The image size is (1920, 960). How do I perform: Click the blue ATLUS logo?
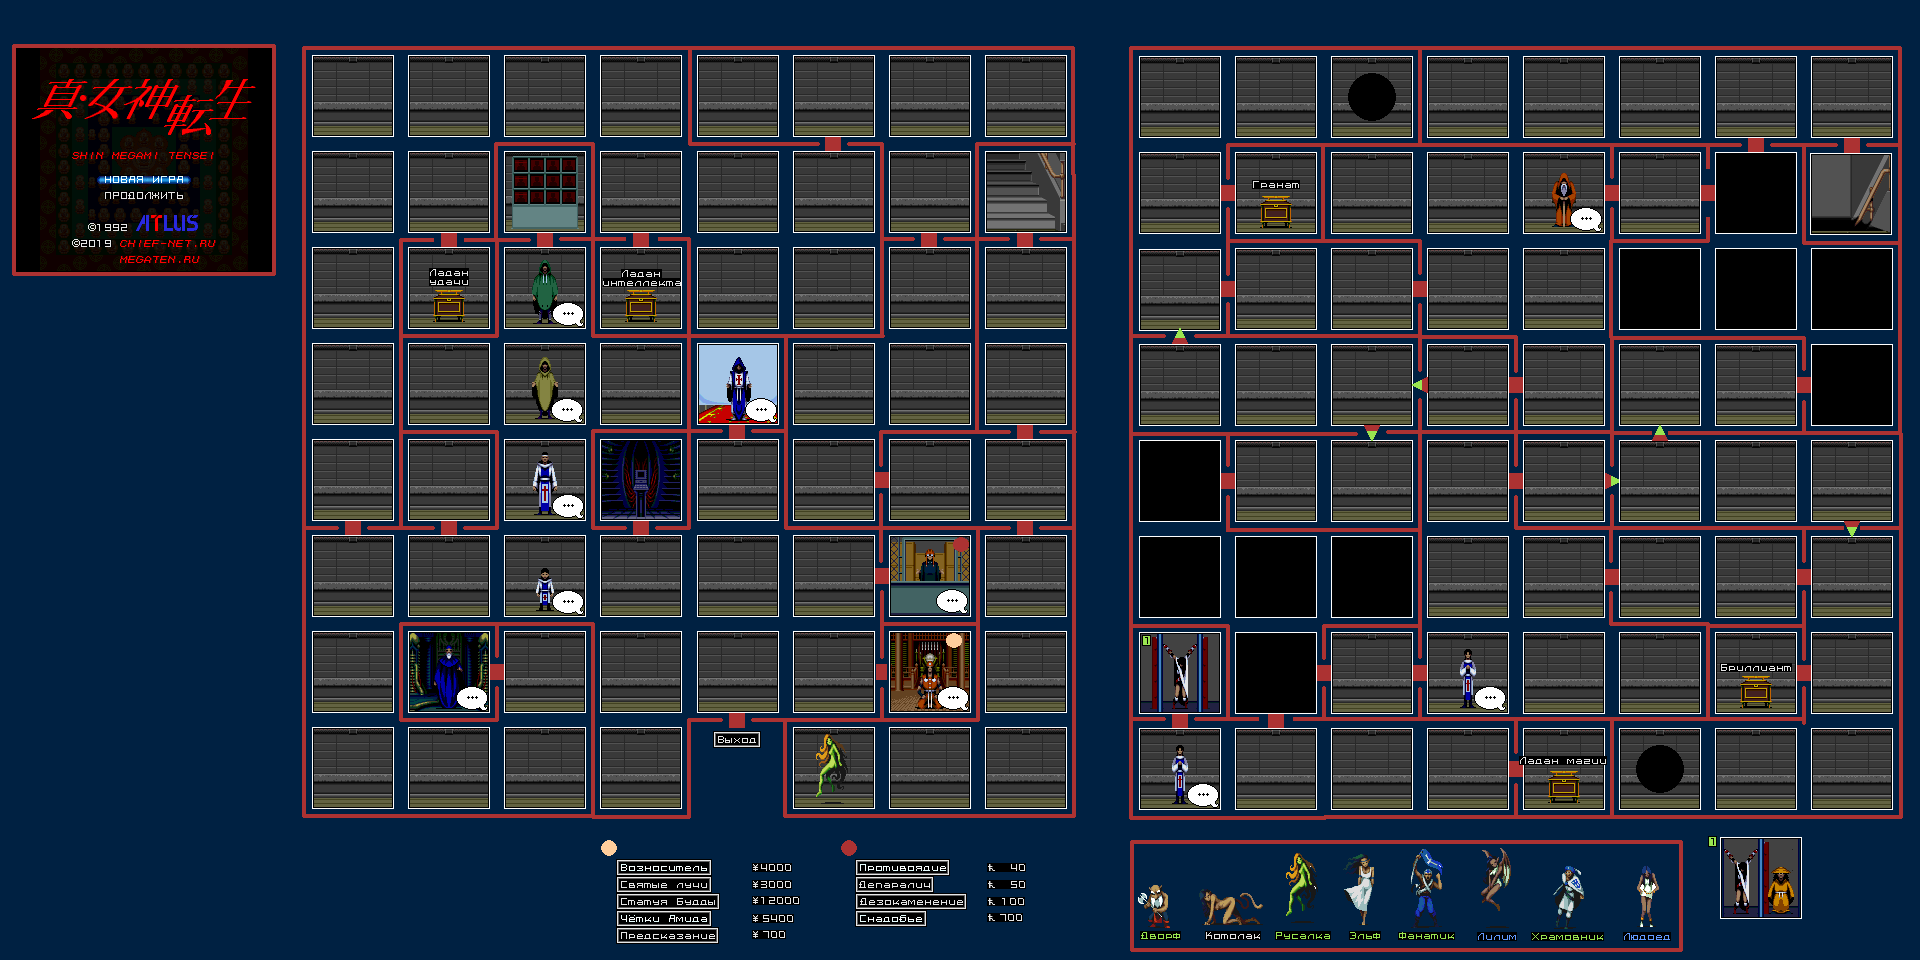point(167,224)
